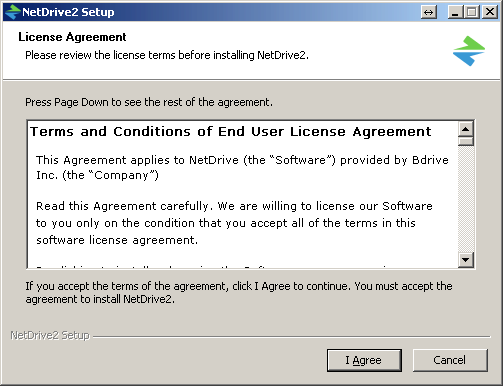Click the empty scrollbar track below the thumb
Viewport: 503px width, 386px height.
pos(466,199)
